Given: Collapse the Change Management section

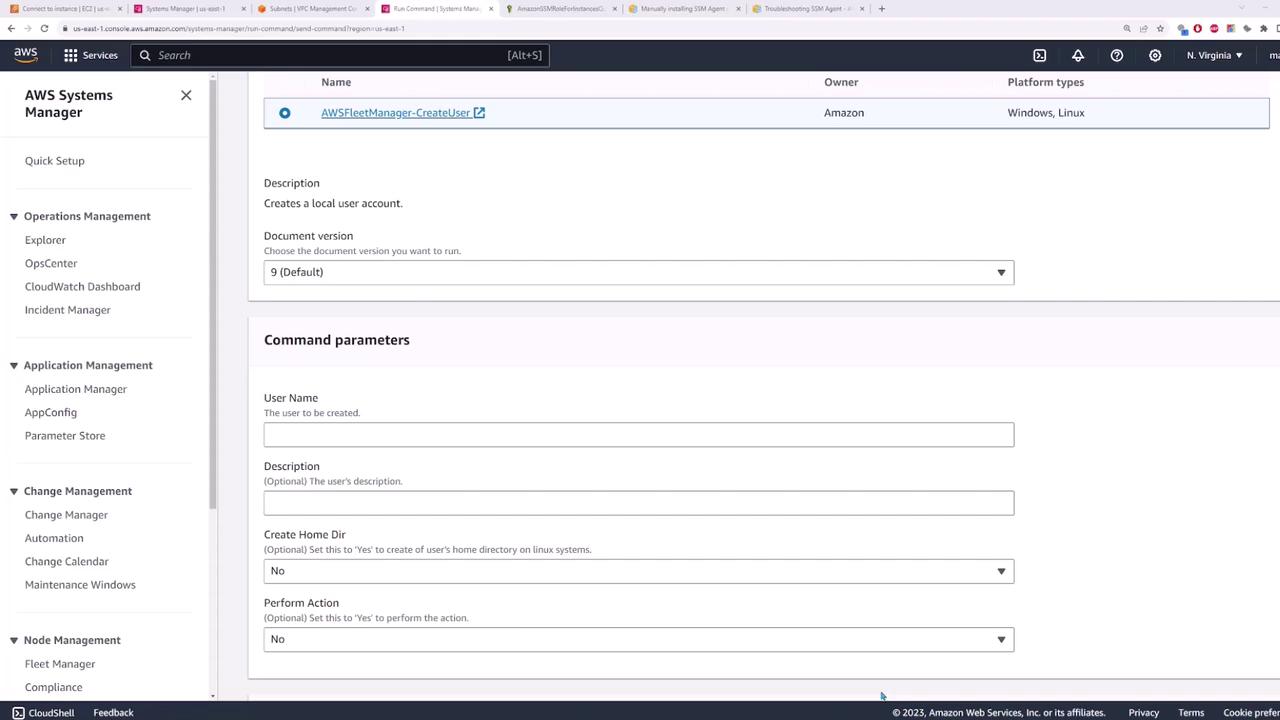Looking at the screenshot, I should (x=14, y=491).
